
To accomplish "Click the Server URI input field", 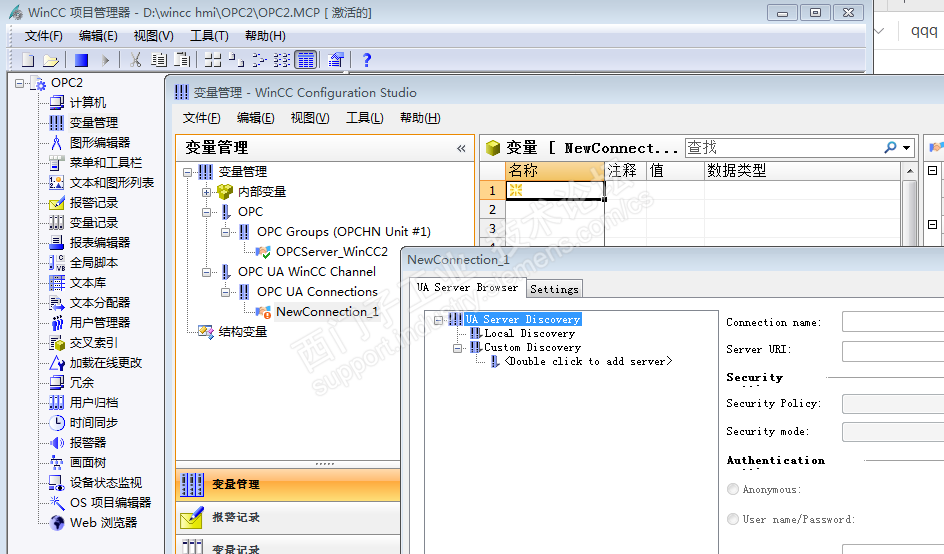I will [893, 351].
